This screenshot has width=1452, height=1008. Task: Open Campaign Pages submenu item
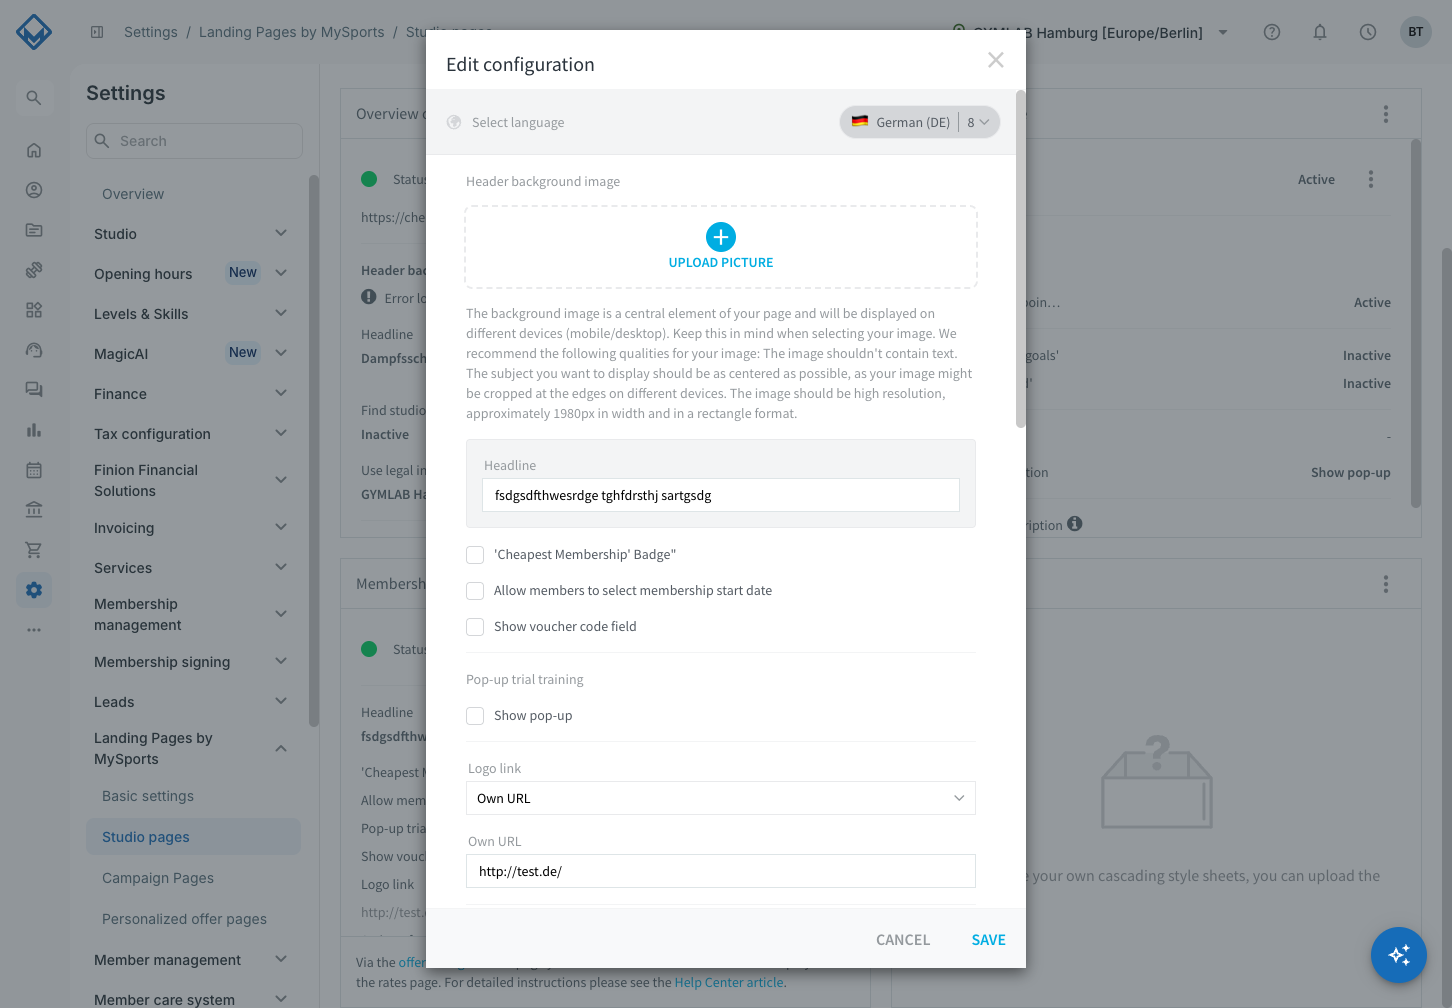158,878
